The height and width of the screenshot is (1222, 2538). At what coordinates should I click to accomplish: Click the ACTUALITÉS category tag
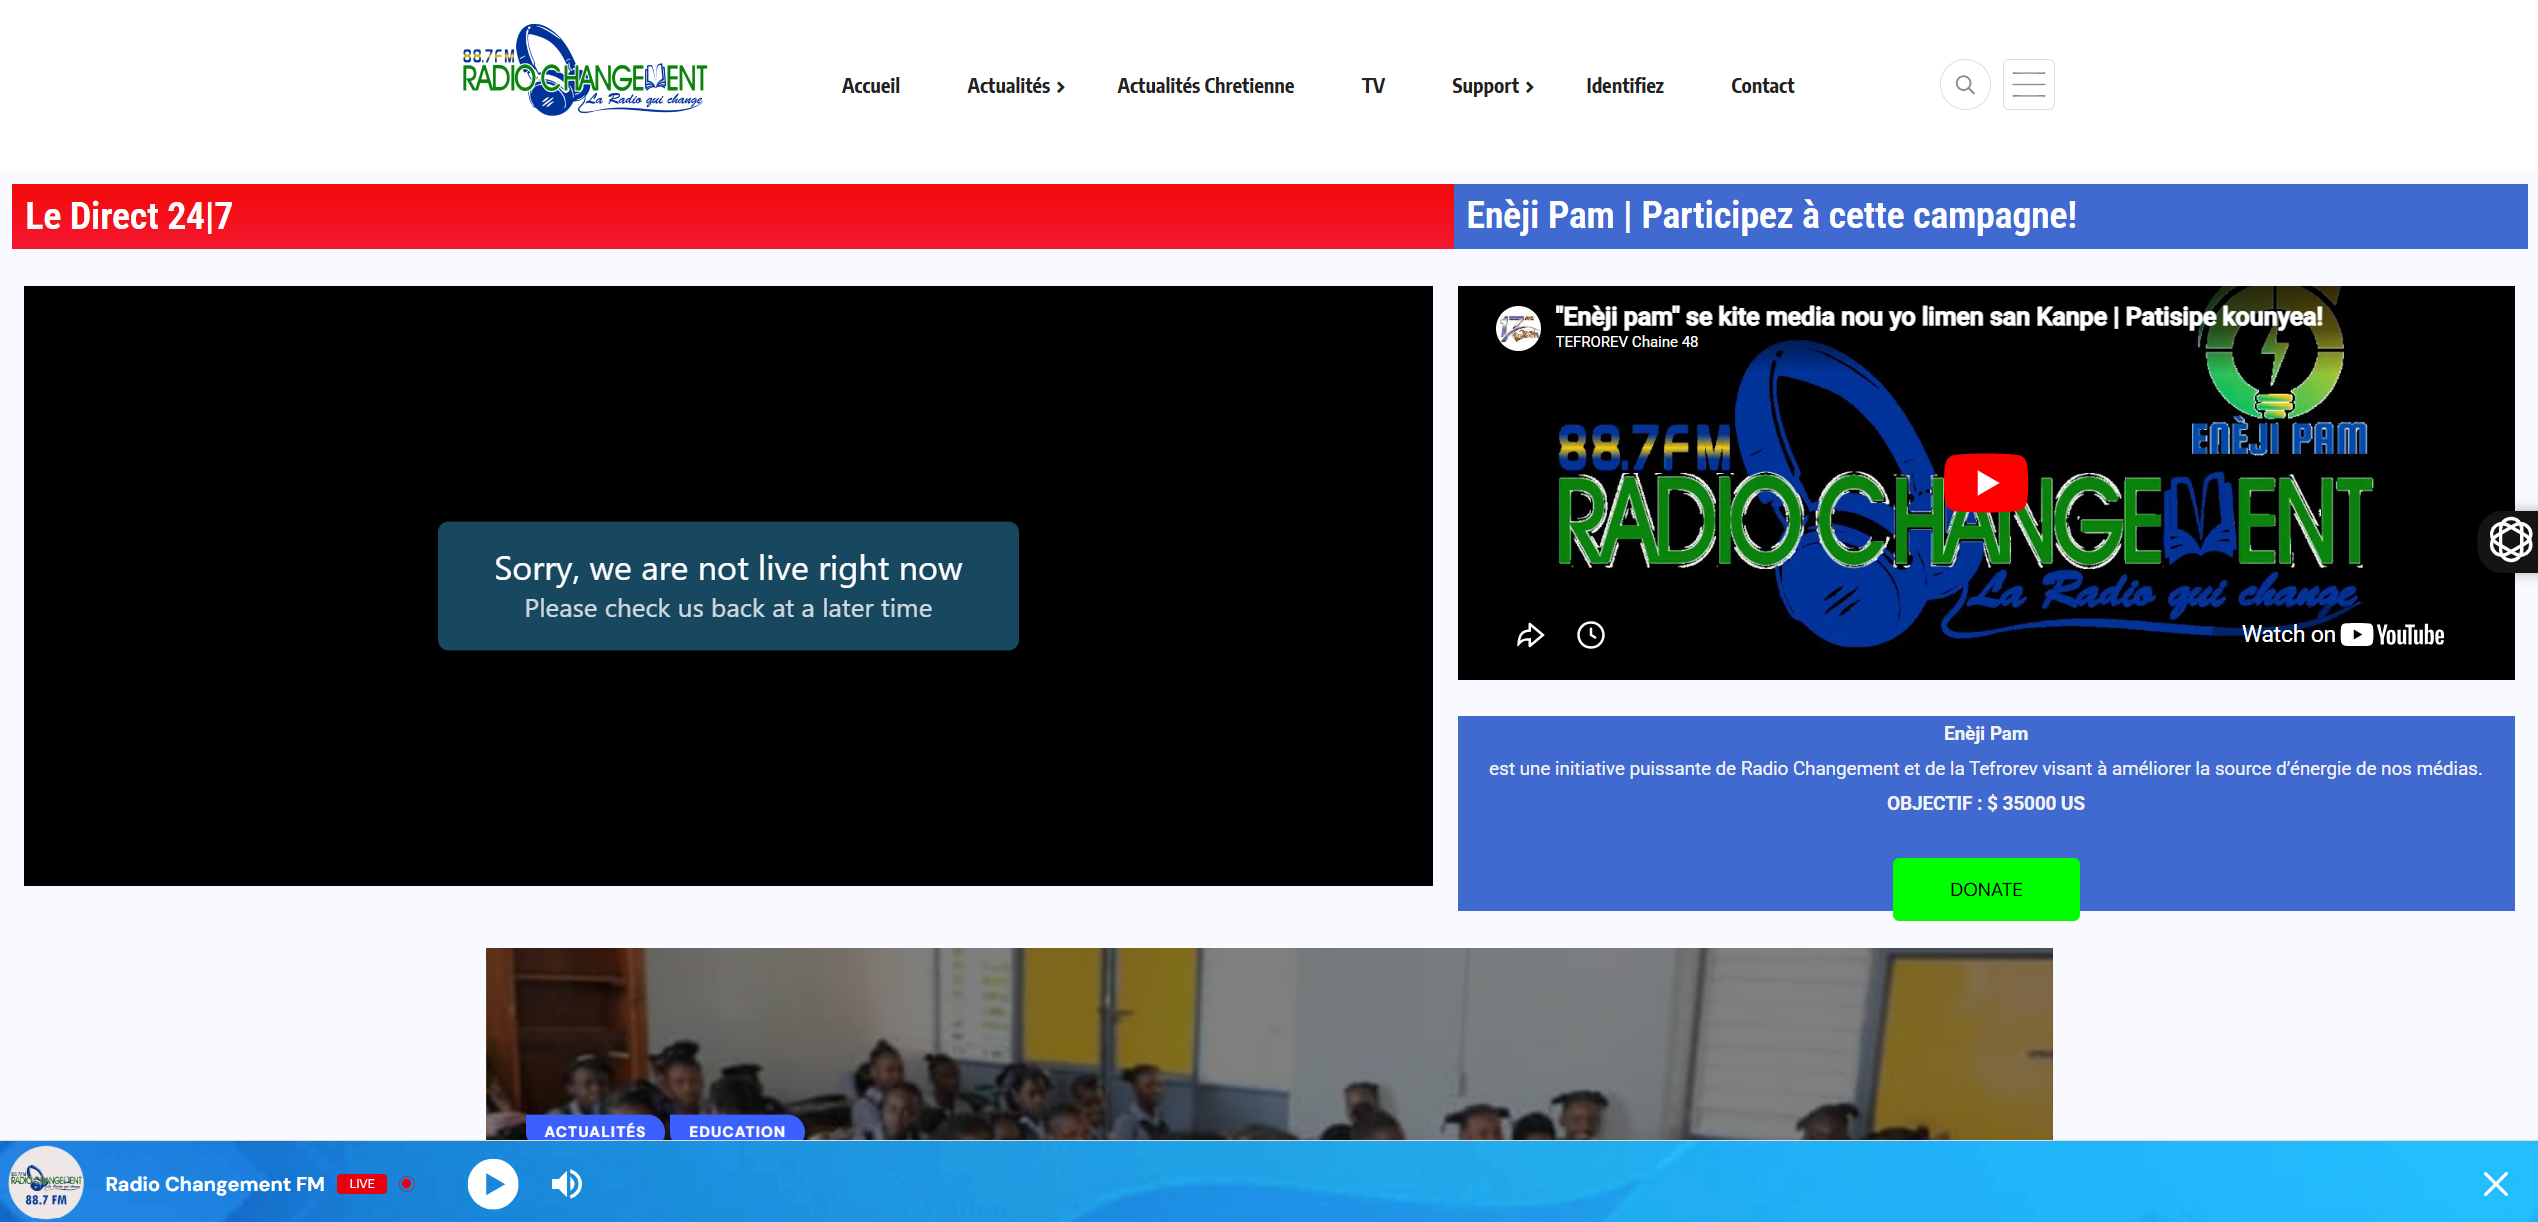click(595, 1130)
